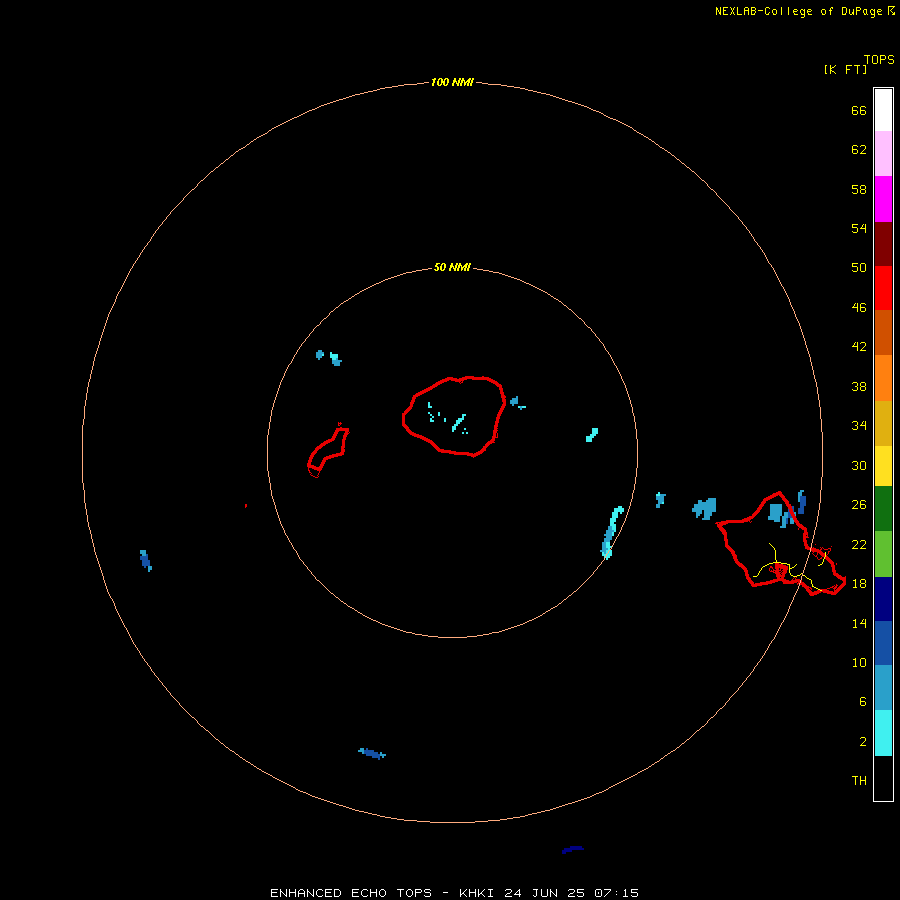900x900 pixels.
Task: Click the "[K FT]" units label
Action: click(845, 70)
